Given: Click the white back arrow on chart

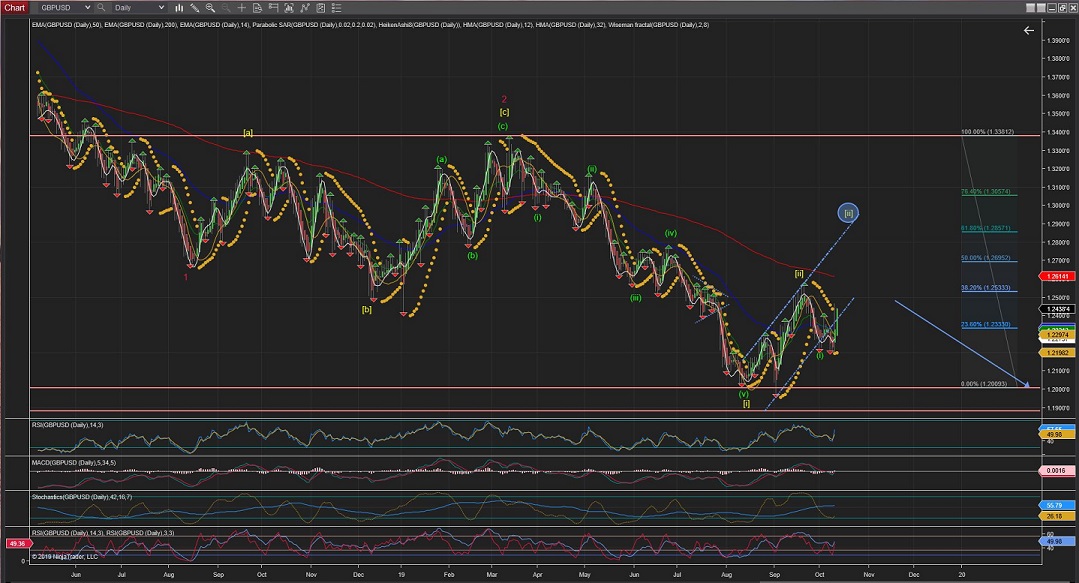Looking at the screenshot, I should coord(1028,31).
